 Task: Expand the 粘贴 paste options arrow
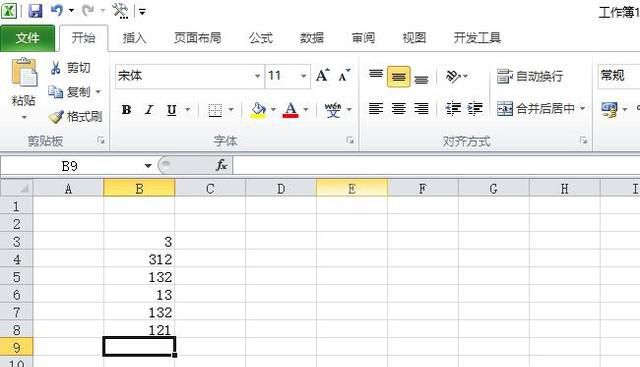coord(24,118)
